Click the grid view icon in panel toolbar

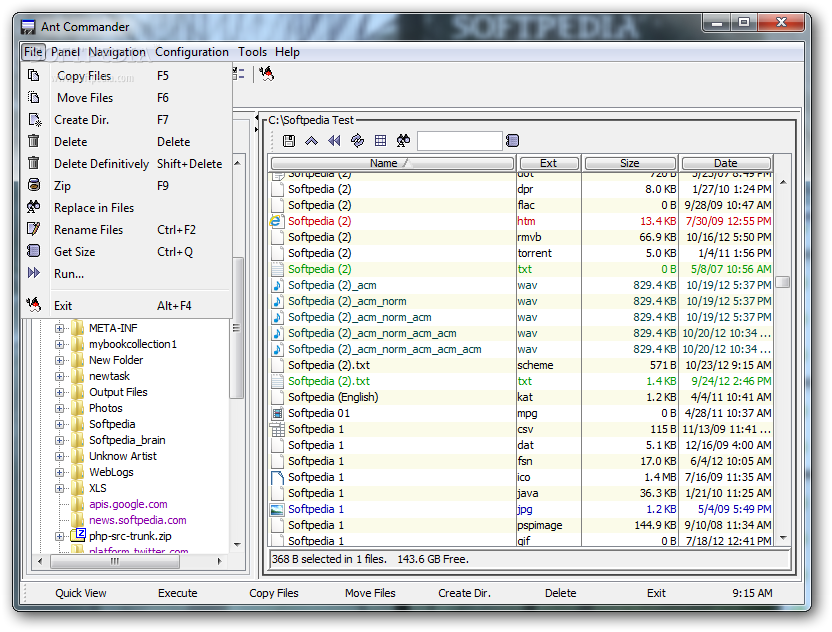[x=380, y=141]
